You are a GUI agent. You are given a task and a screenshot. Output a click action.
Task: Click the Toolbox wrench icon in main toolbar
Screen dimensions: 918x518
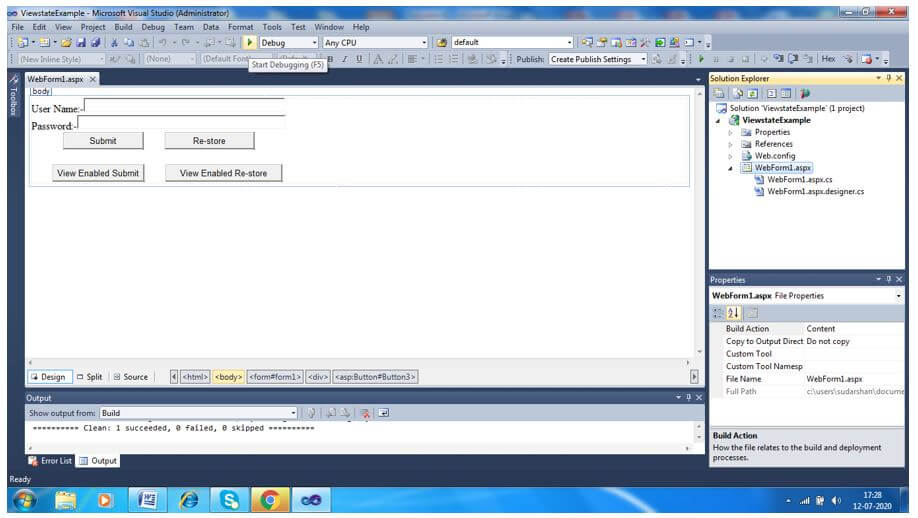[x=645, y=42]
